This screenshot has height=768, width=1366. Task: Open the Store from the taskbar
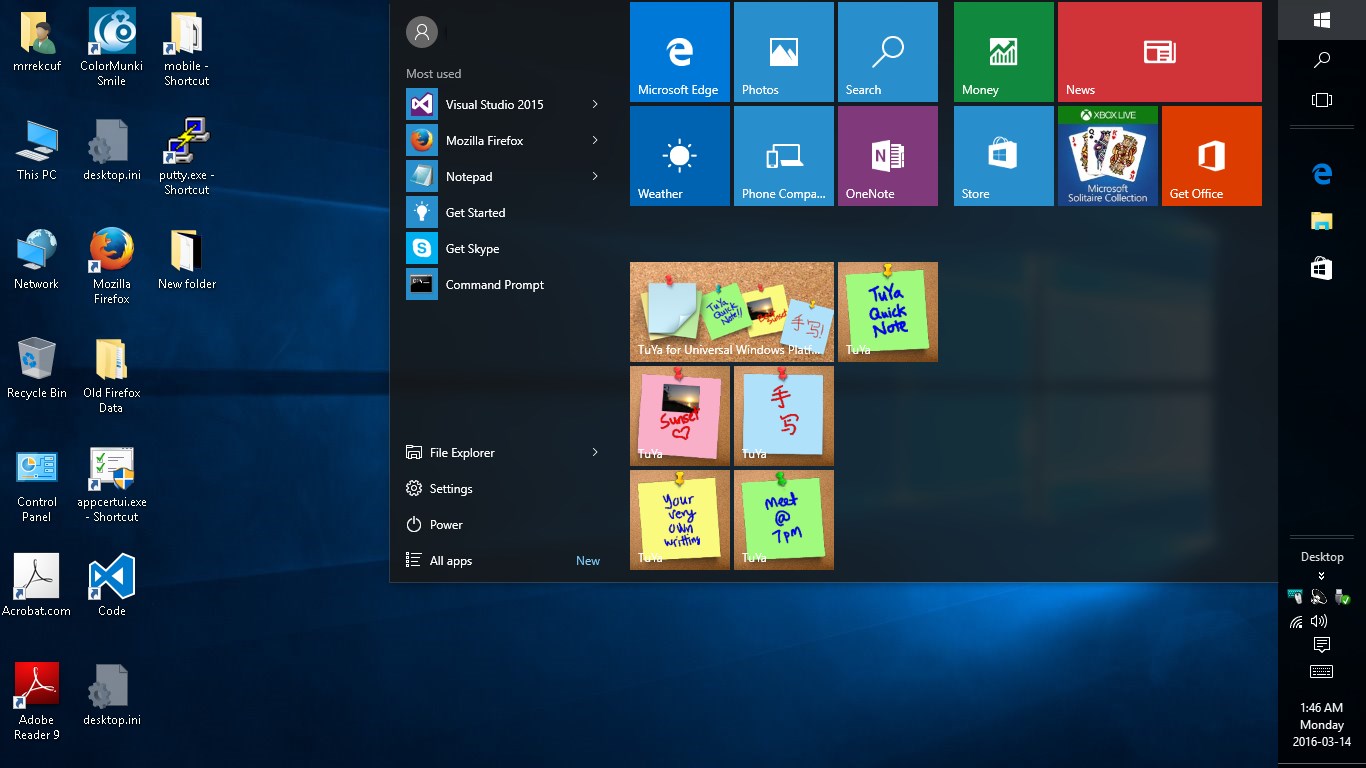(x=1322, y=268)
